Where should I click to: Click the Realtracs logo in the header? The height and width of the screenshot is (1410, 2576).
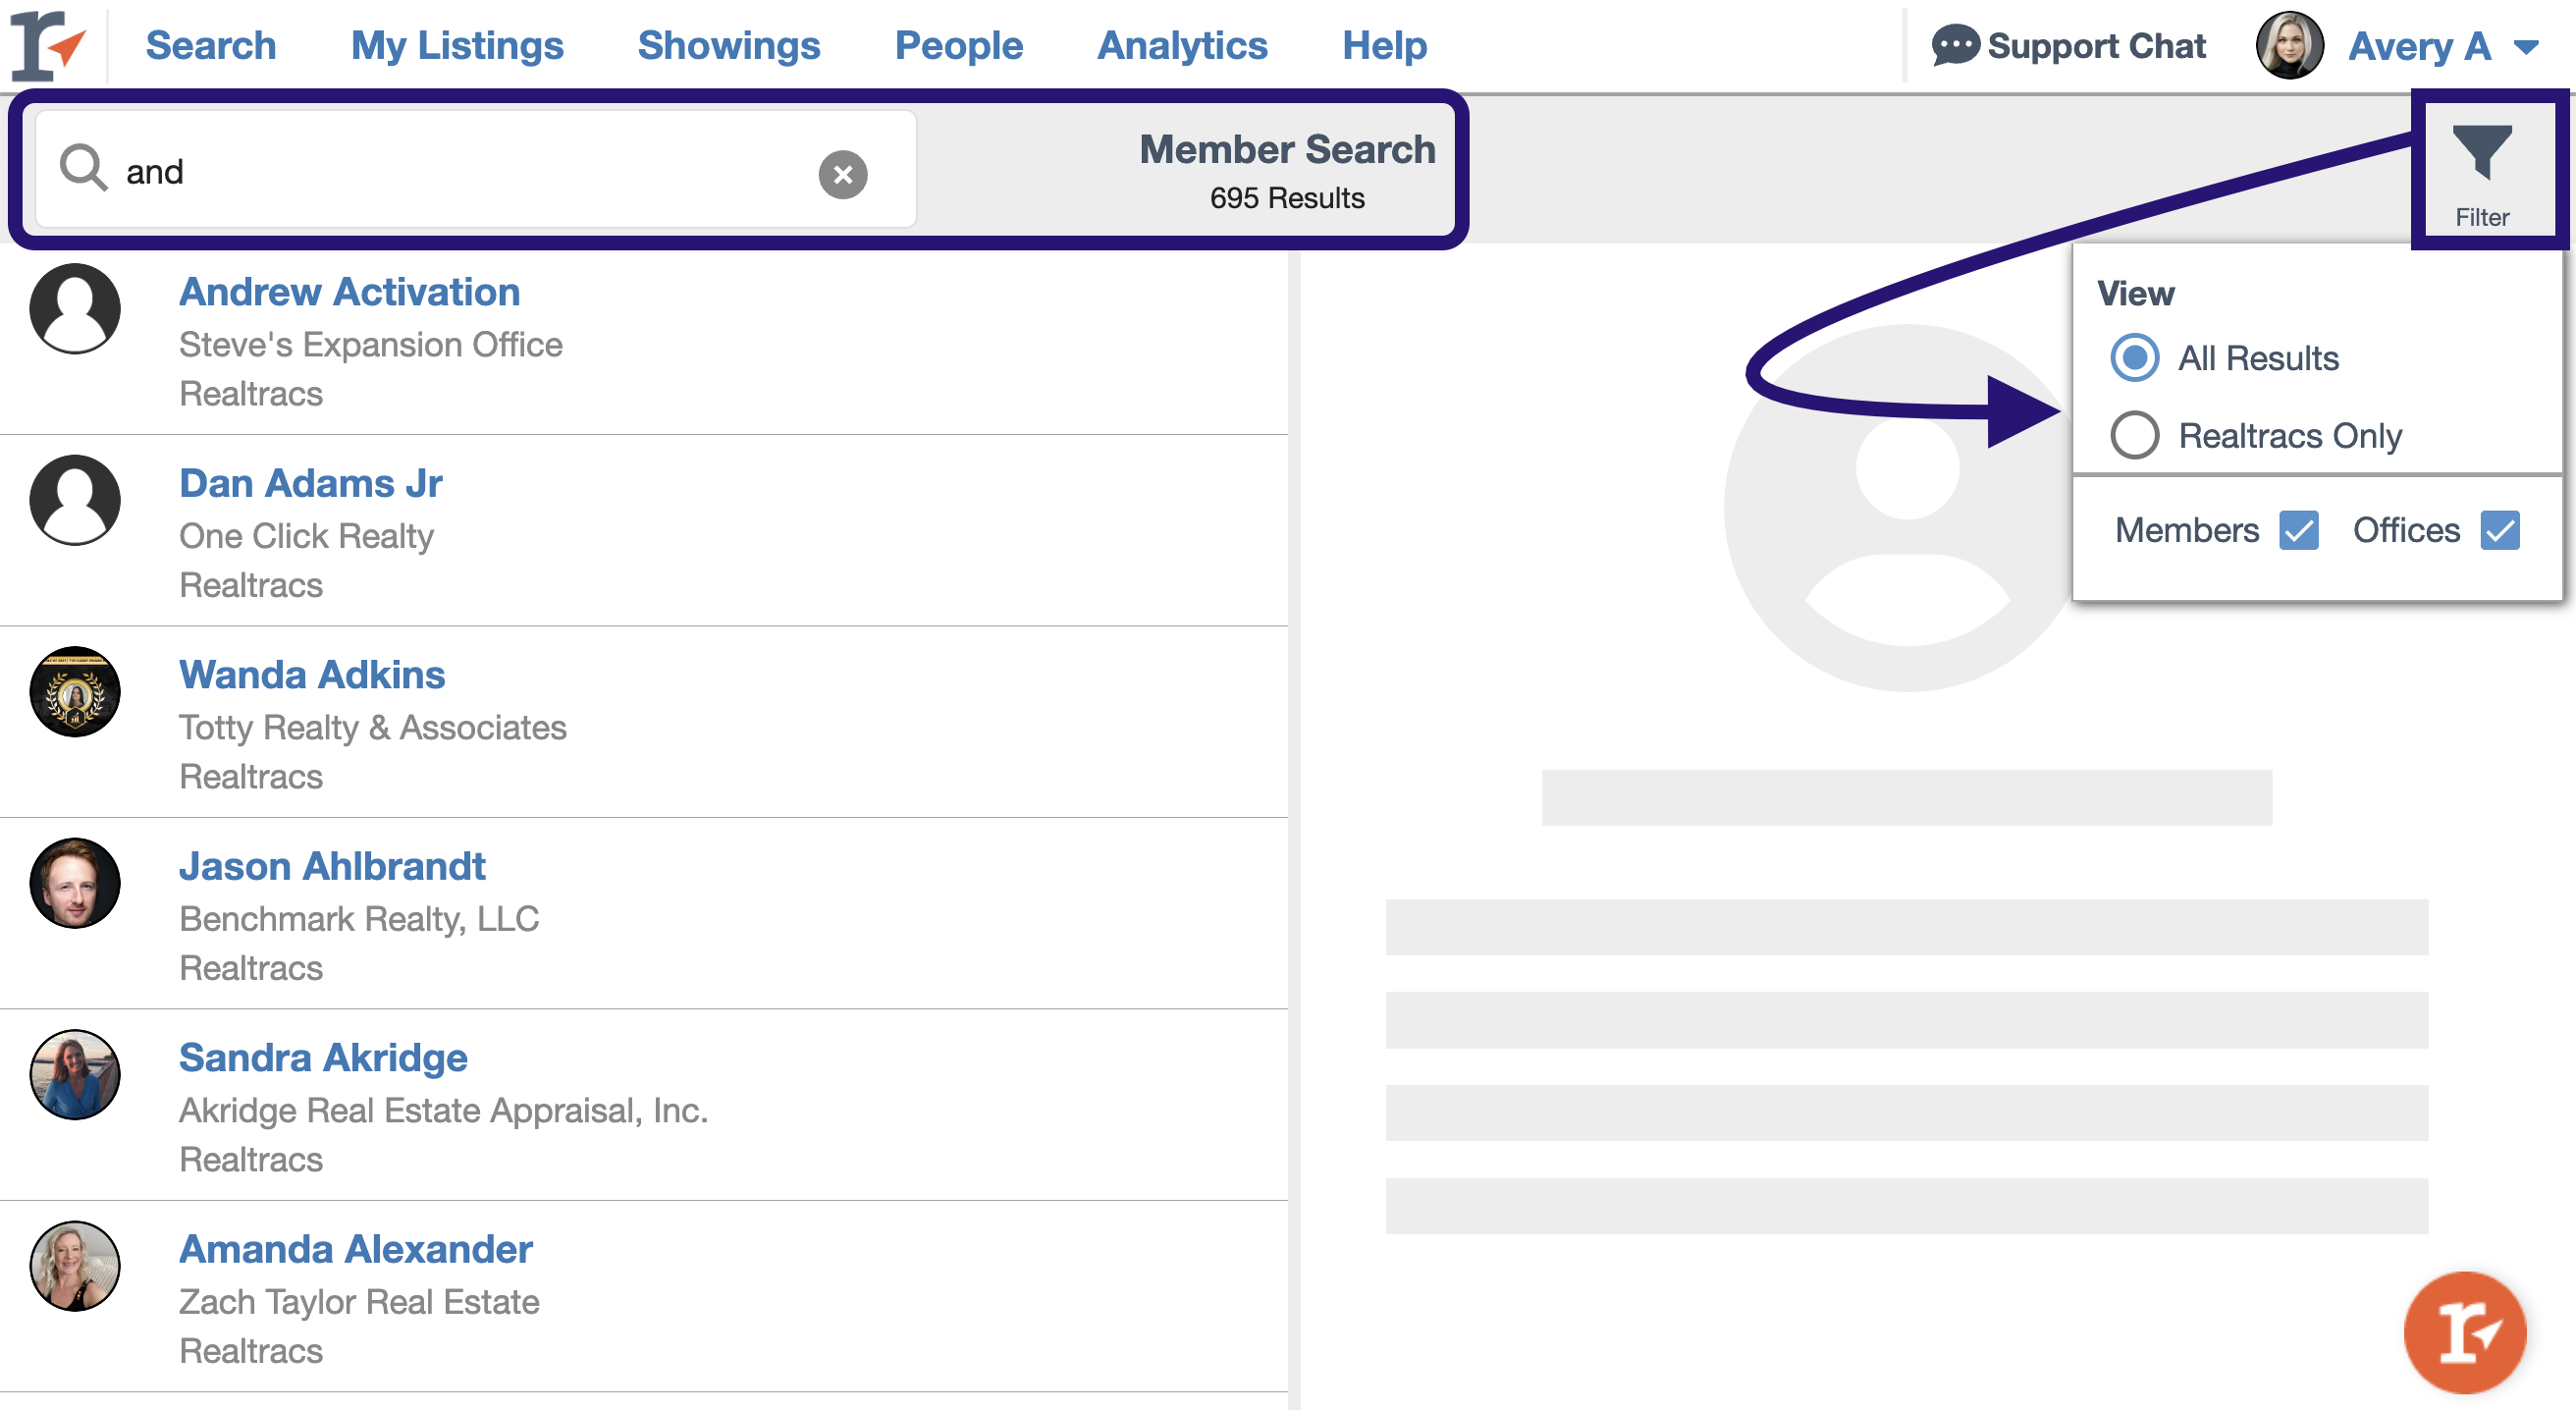tap(48, 45)
